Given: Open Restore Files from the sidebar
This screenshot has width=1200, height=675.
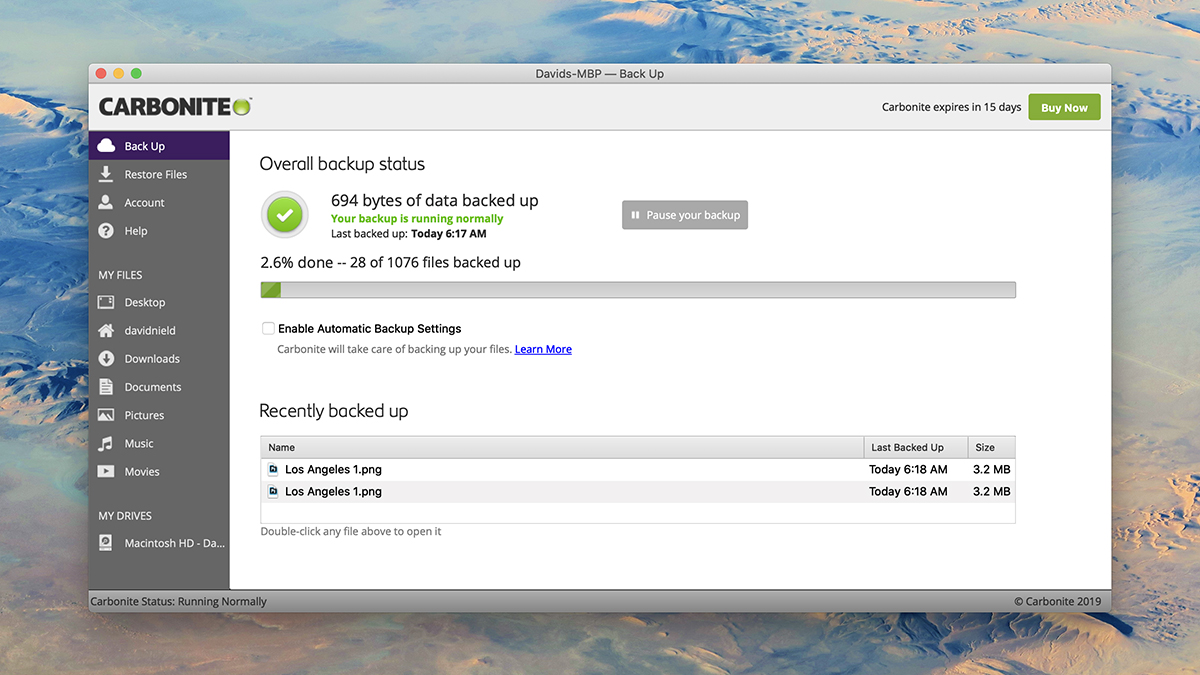Looking at the screenshot, I should (x=107, y=173).
